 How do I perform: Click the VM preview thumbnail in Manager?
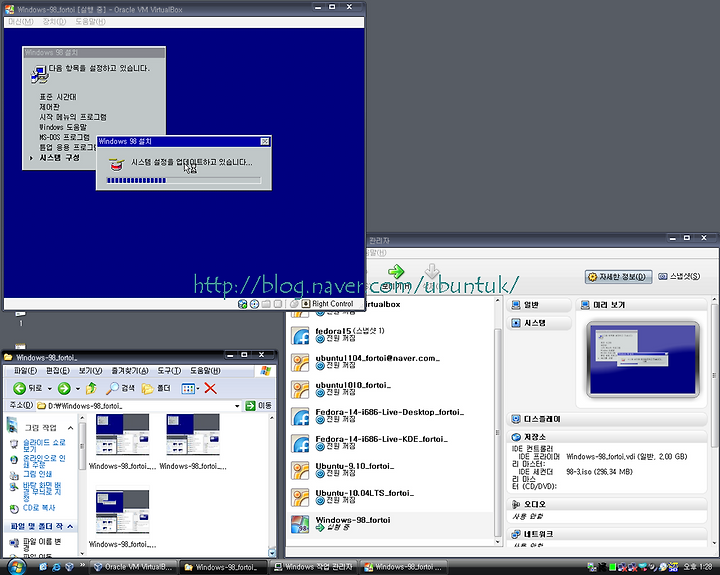tap(642, 360)
